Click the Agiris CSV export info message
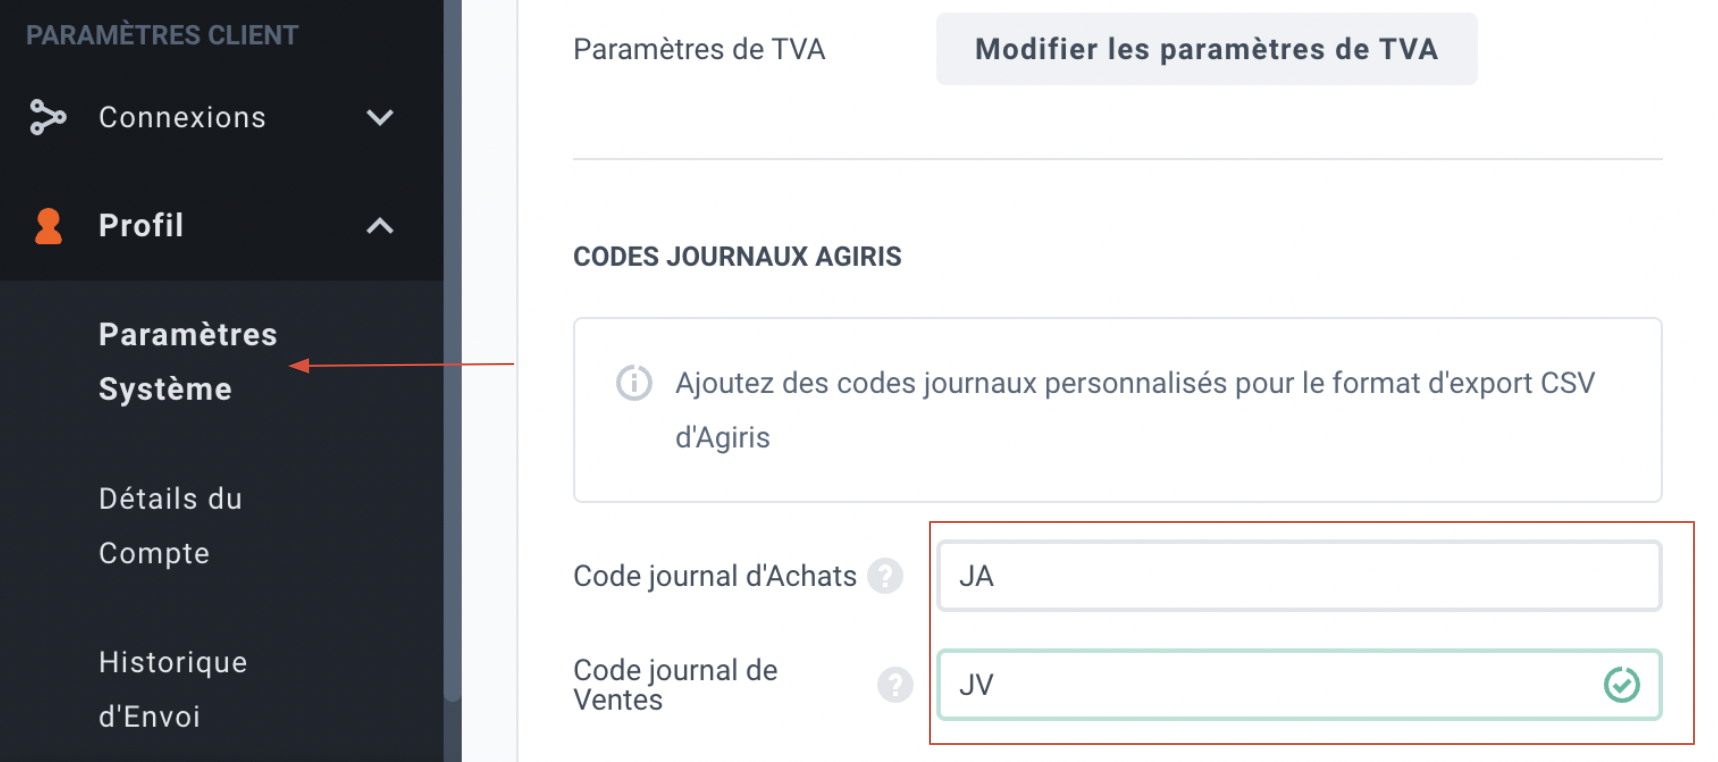 tap(1117, 410)
